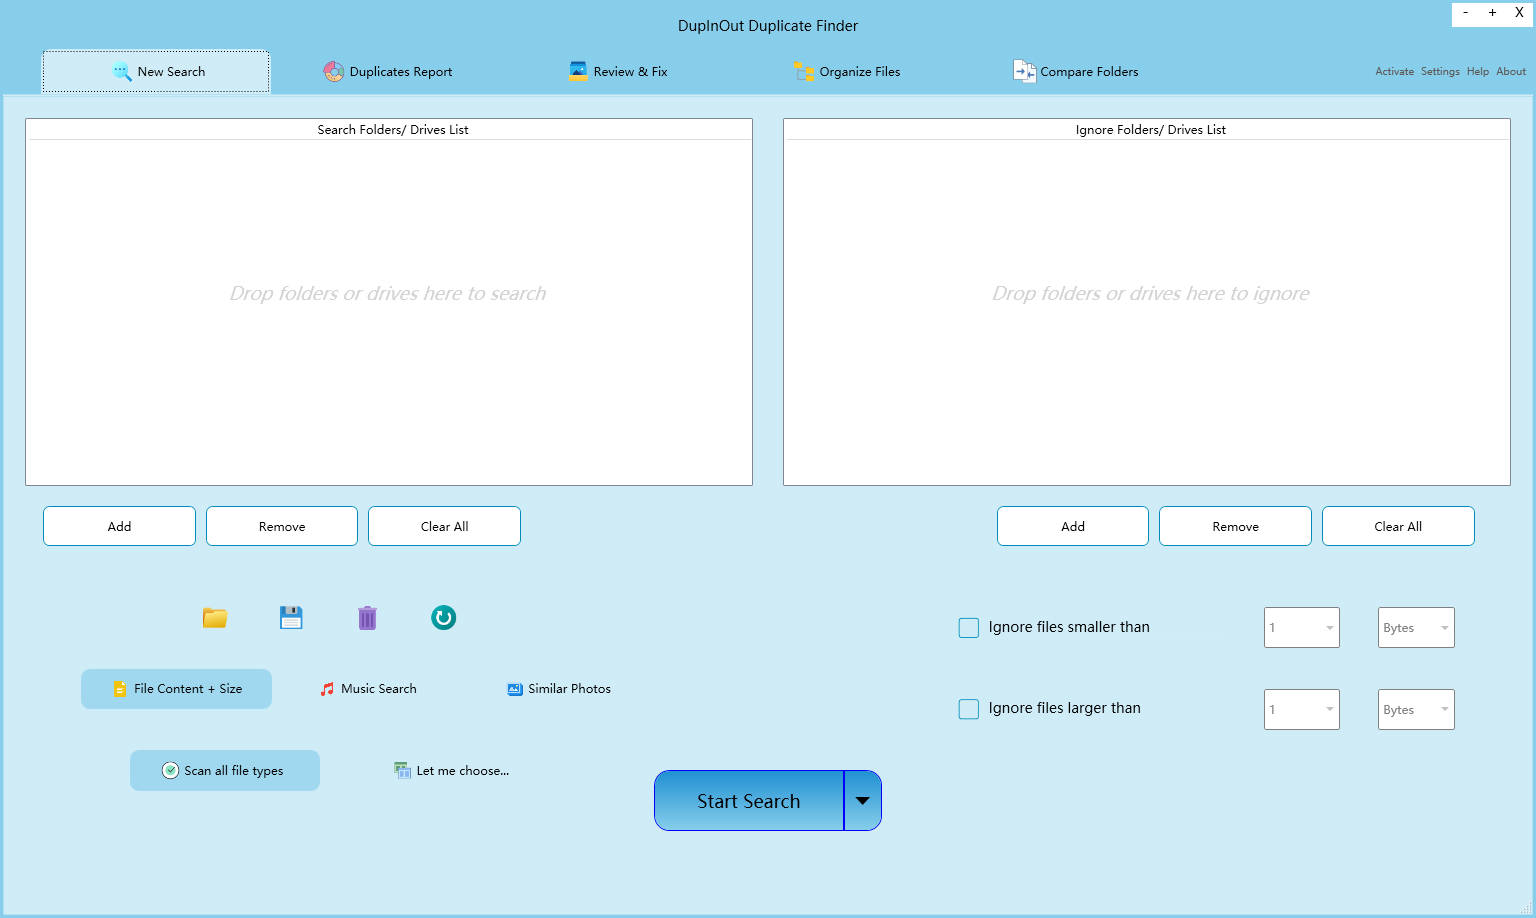Open the Organize Files tab
Viewport: 1536px width, 918px height.
847,72
